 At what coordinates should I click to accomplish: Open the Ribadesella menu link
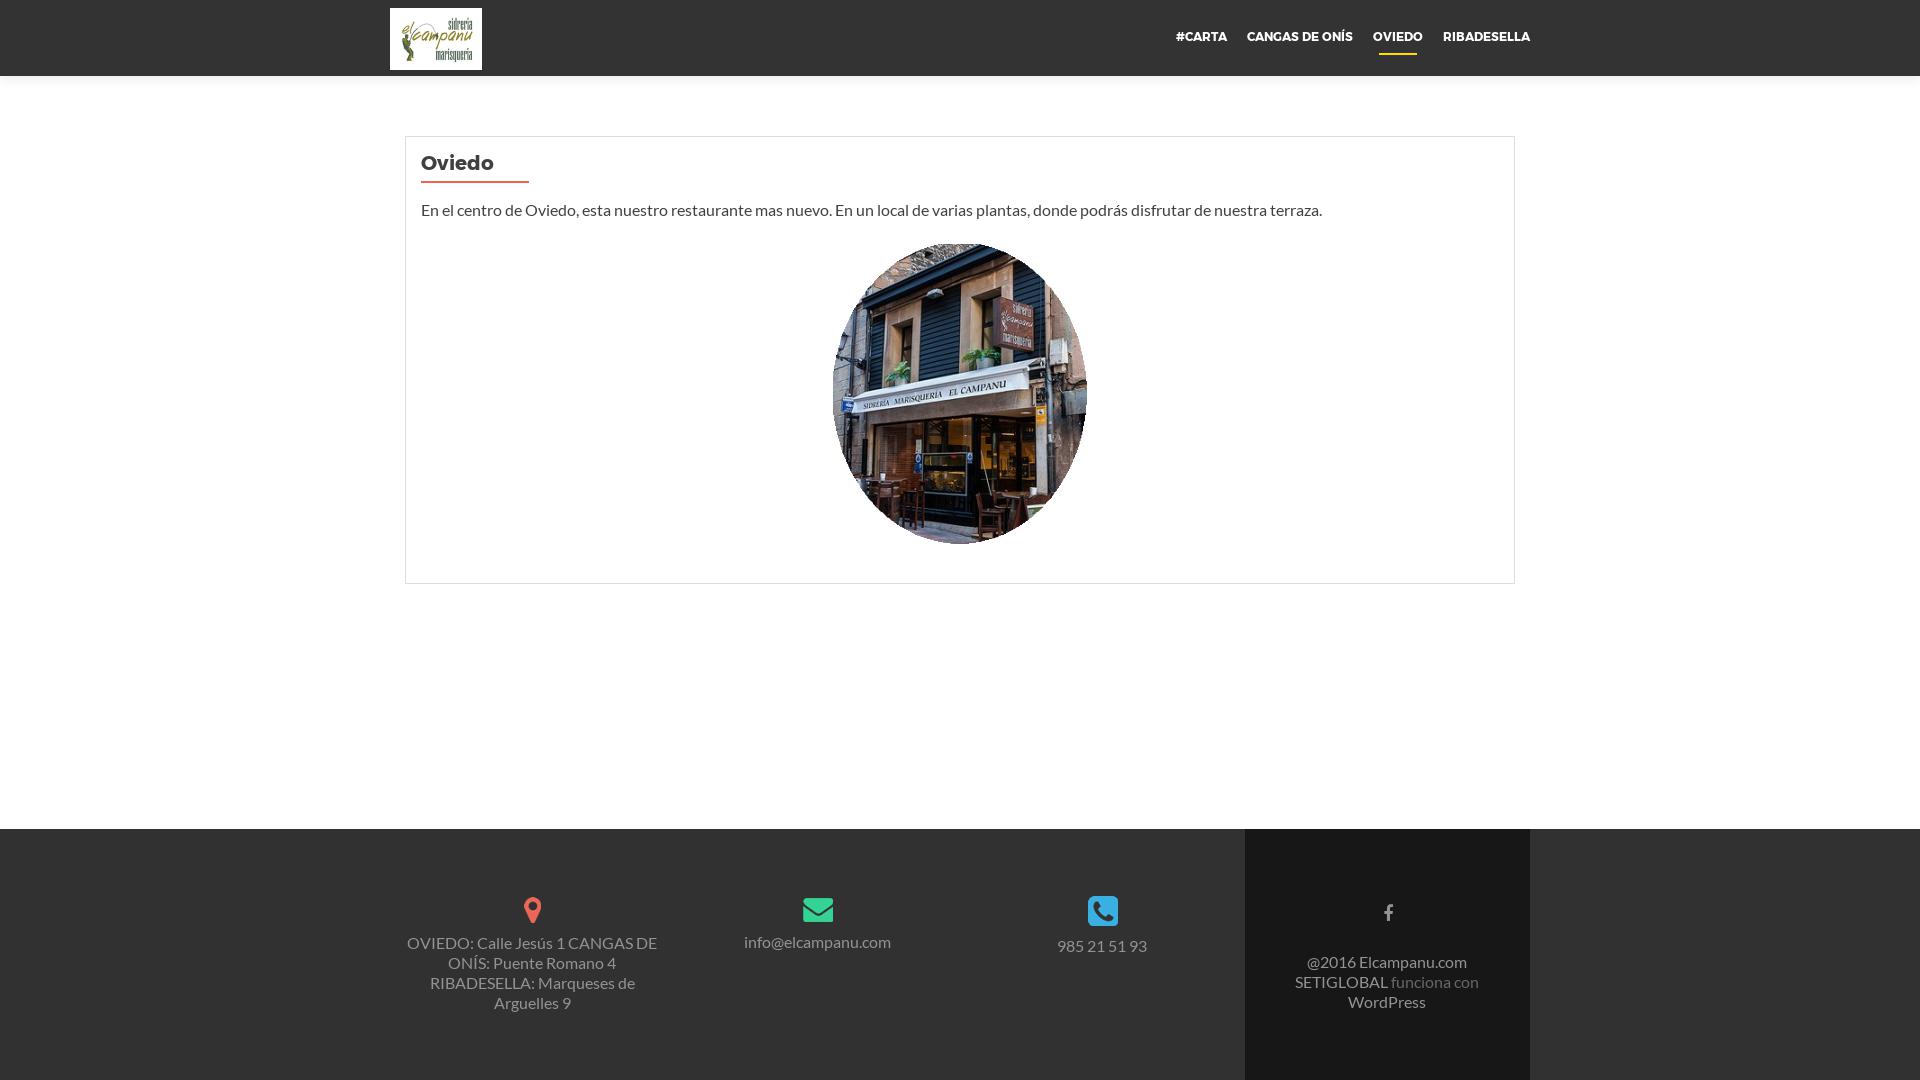click(x=1485, y=37)
